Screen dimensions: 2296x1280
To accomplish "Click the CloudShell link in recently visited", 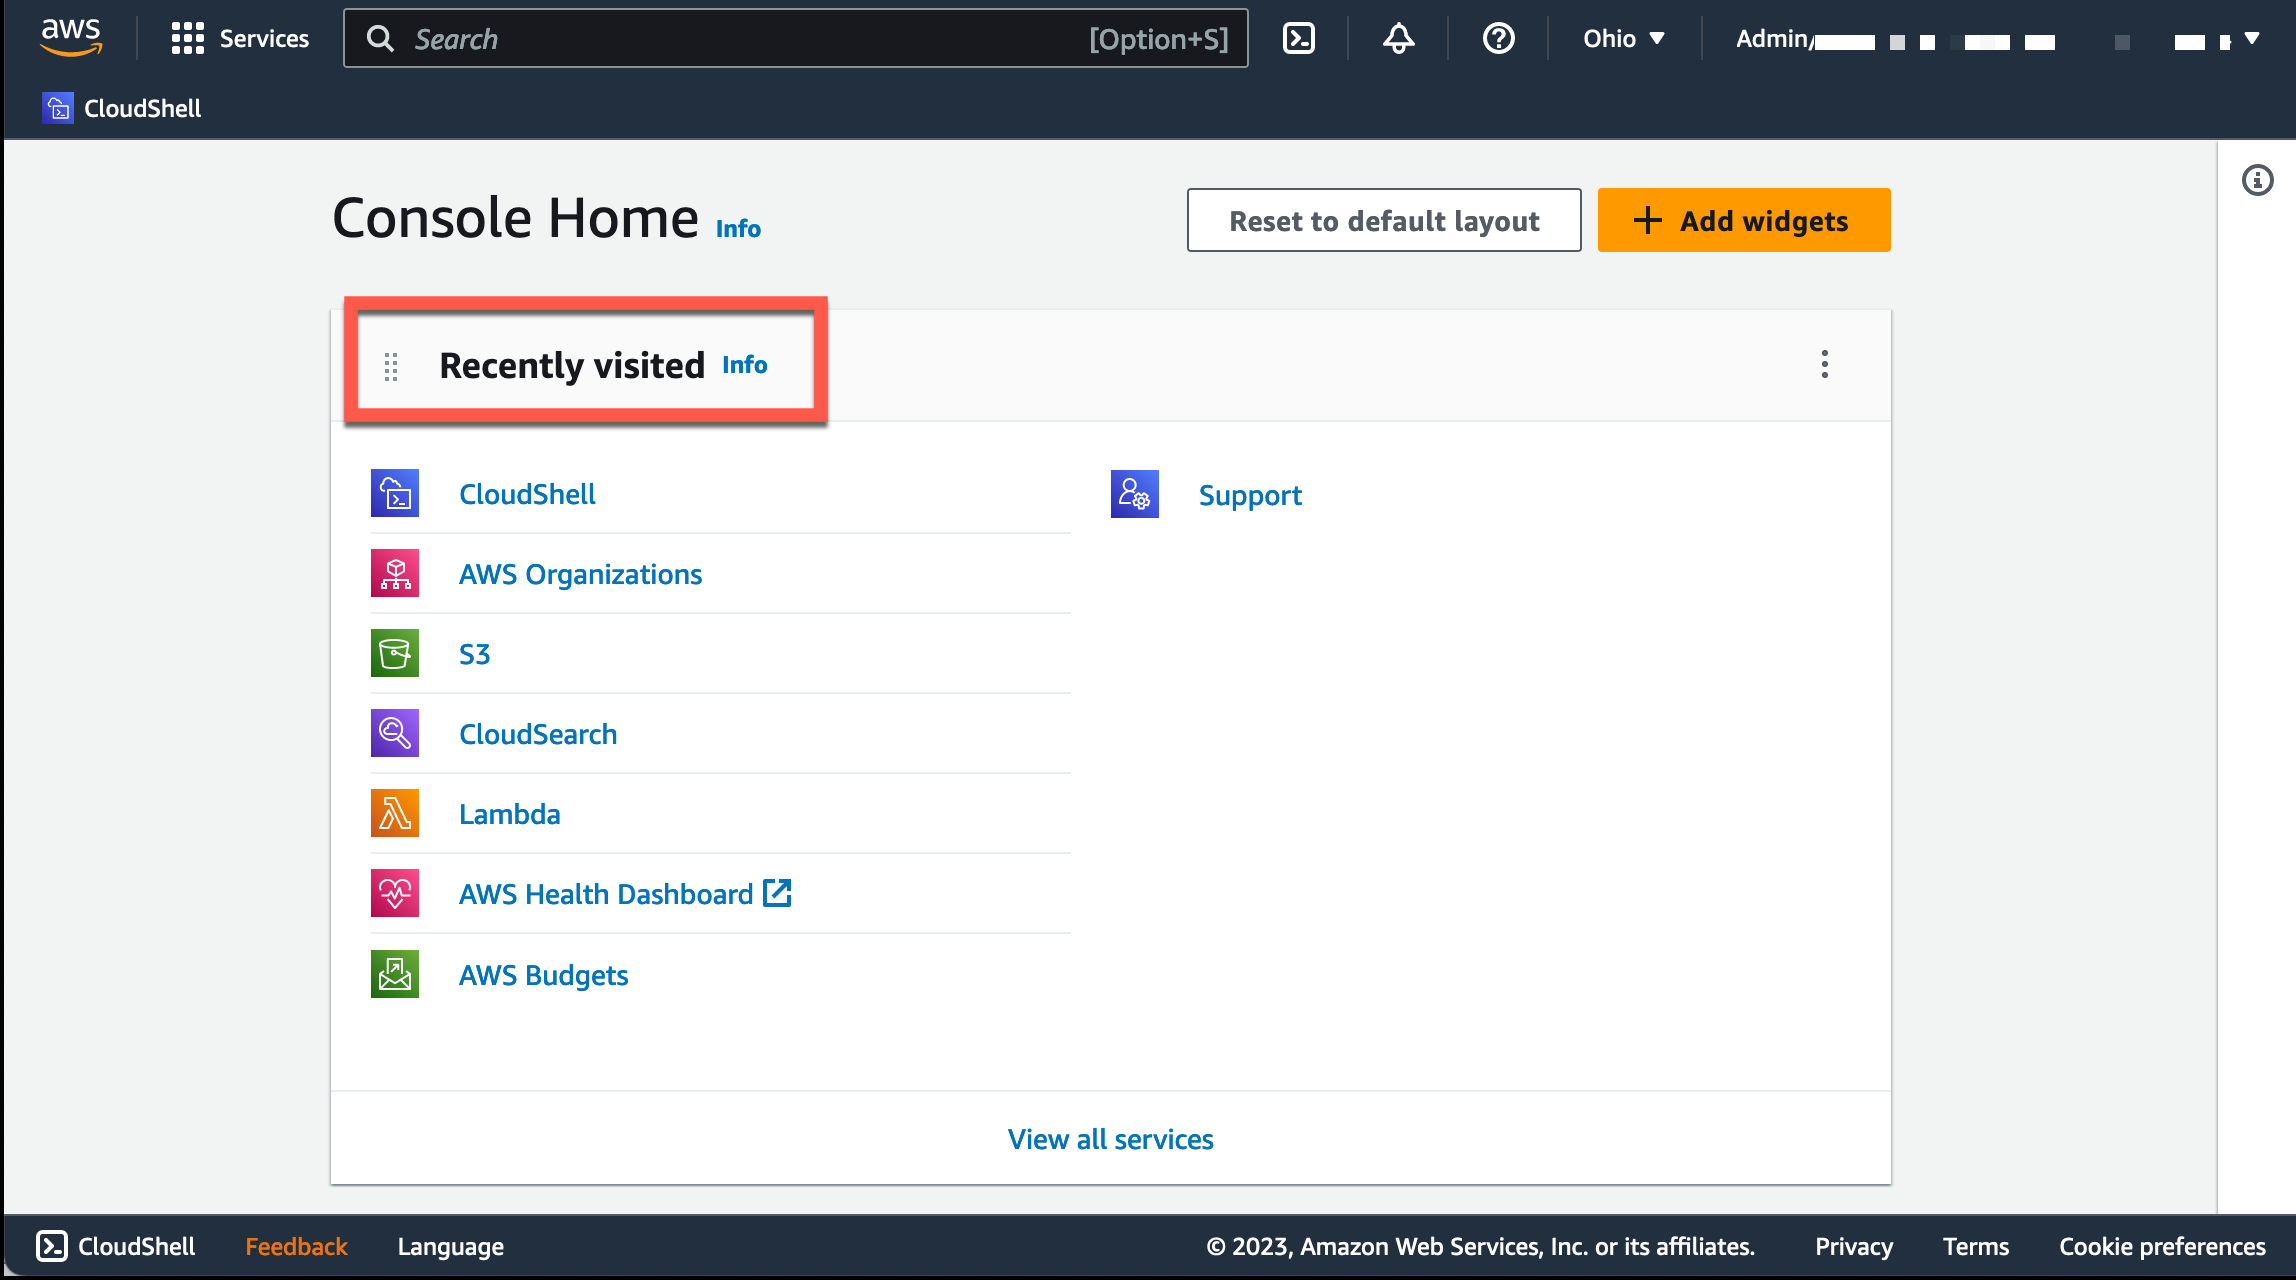I will pyautogui.click(x=526, y=493).
